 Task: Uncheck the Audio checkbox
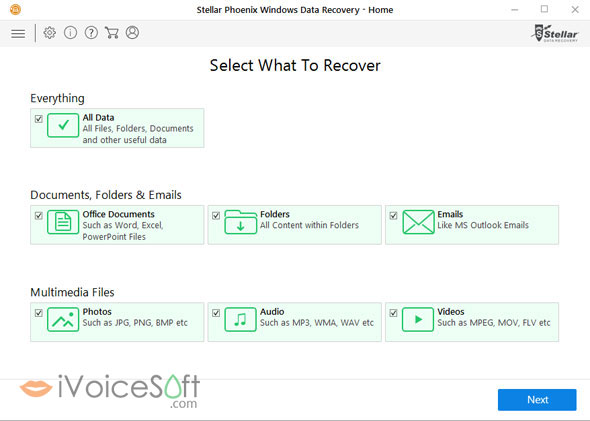pyautogui.click(x=216, y=313)
